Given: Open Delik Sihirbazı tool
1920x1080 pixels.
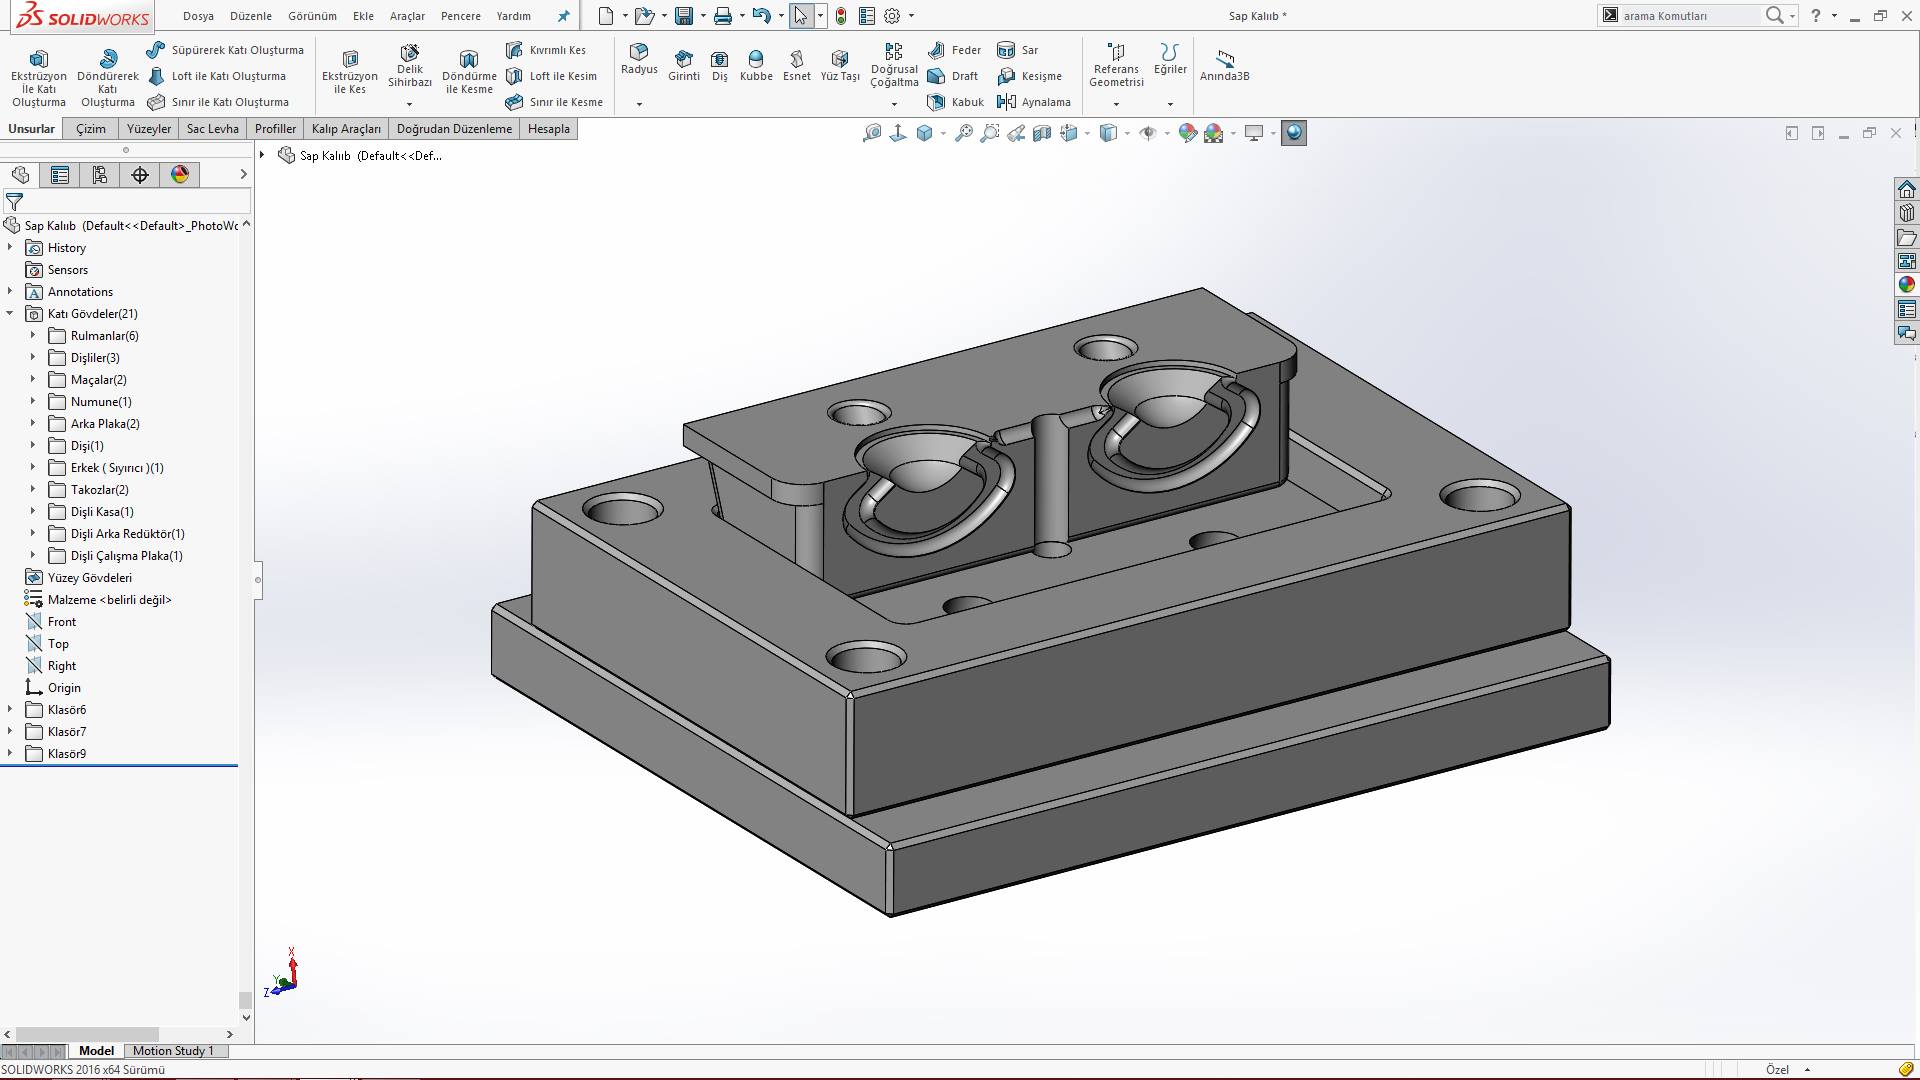Looking at the screenshot, I should (x=410, y=66).
